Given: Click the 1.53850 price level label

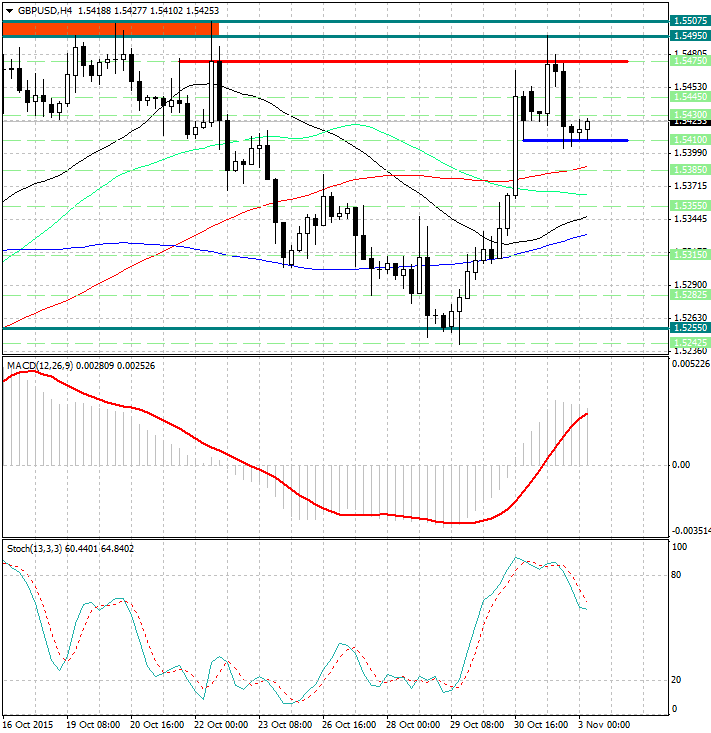Looking at the screenshot, I should pos(691,170).
